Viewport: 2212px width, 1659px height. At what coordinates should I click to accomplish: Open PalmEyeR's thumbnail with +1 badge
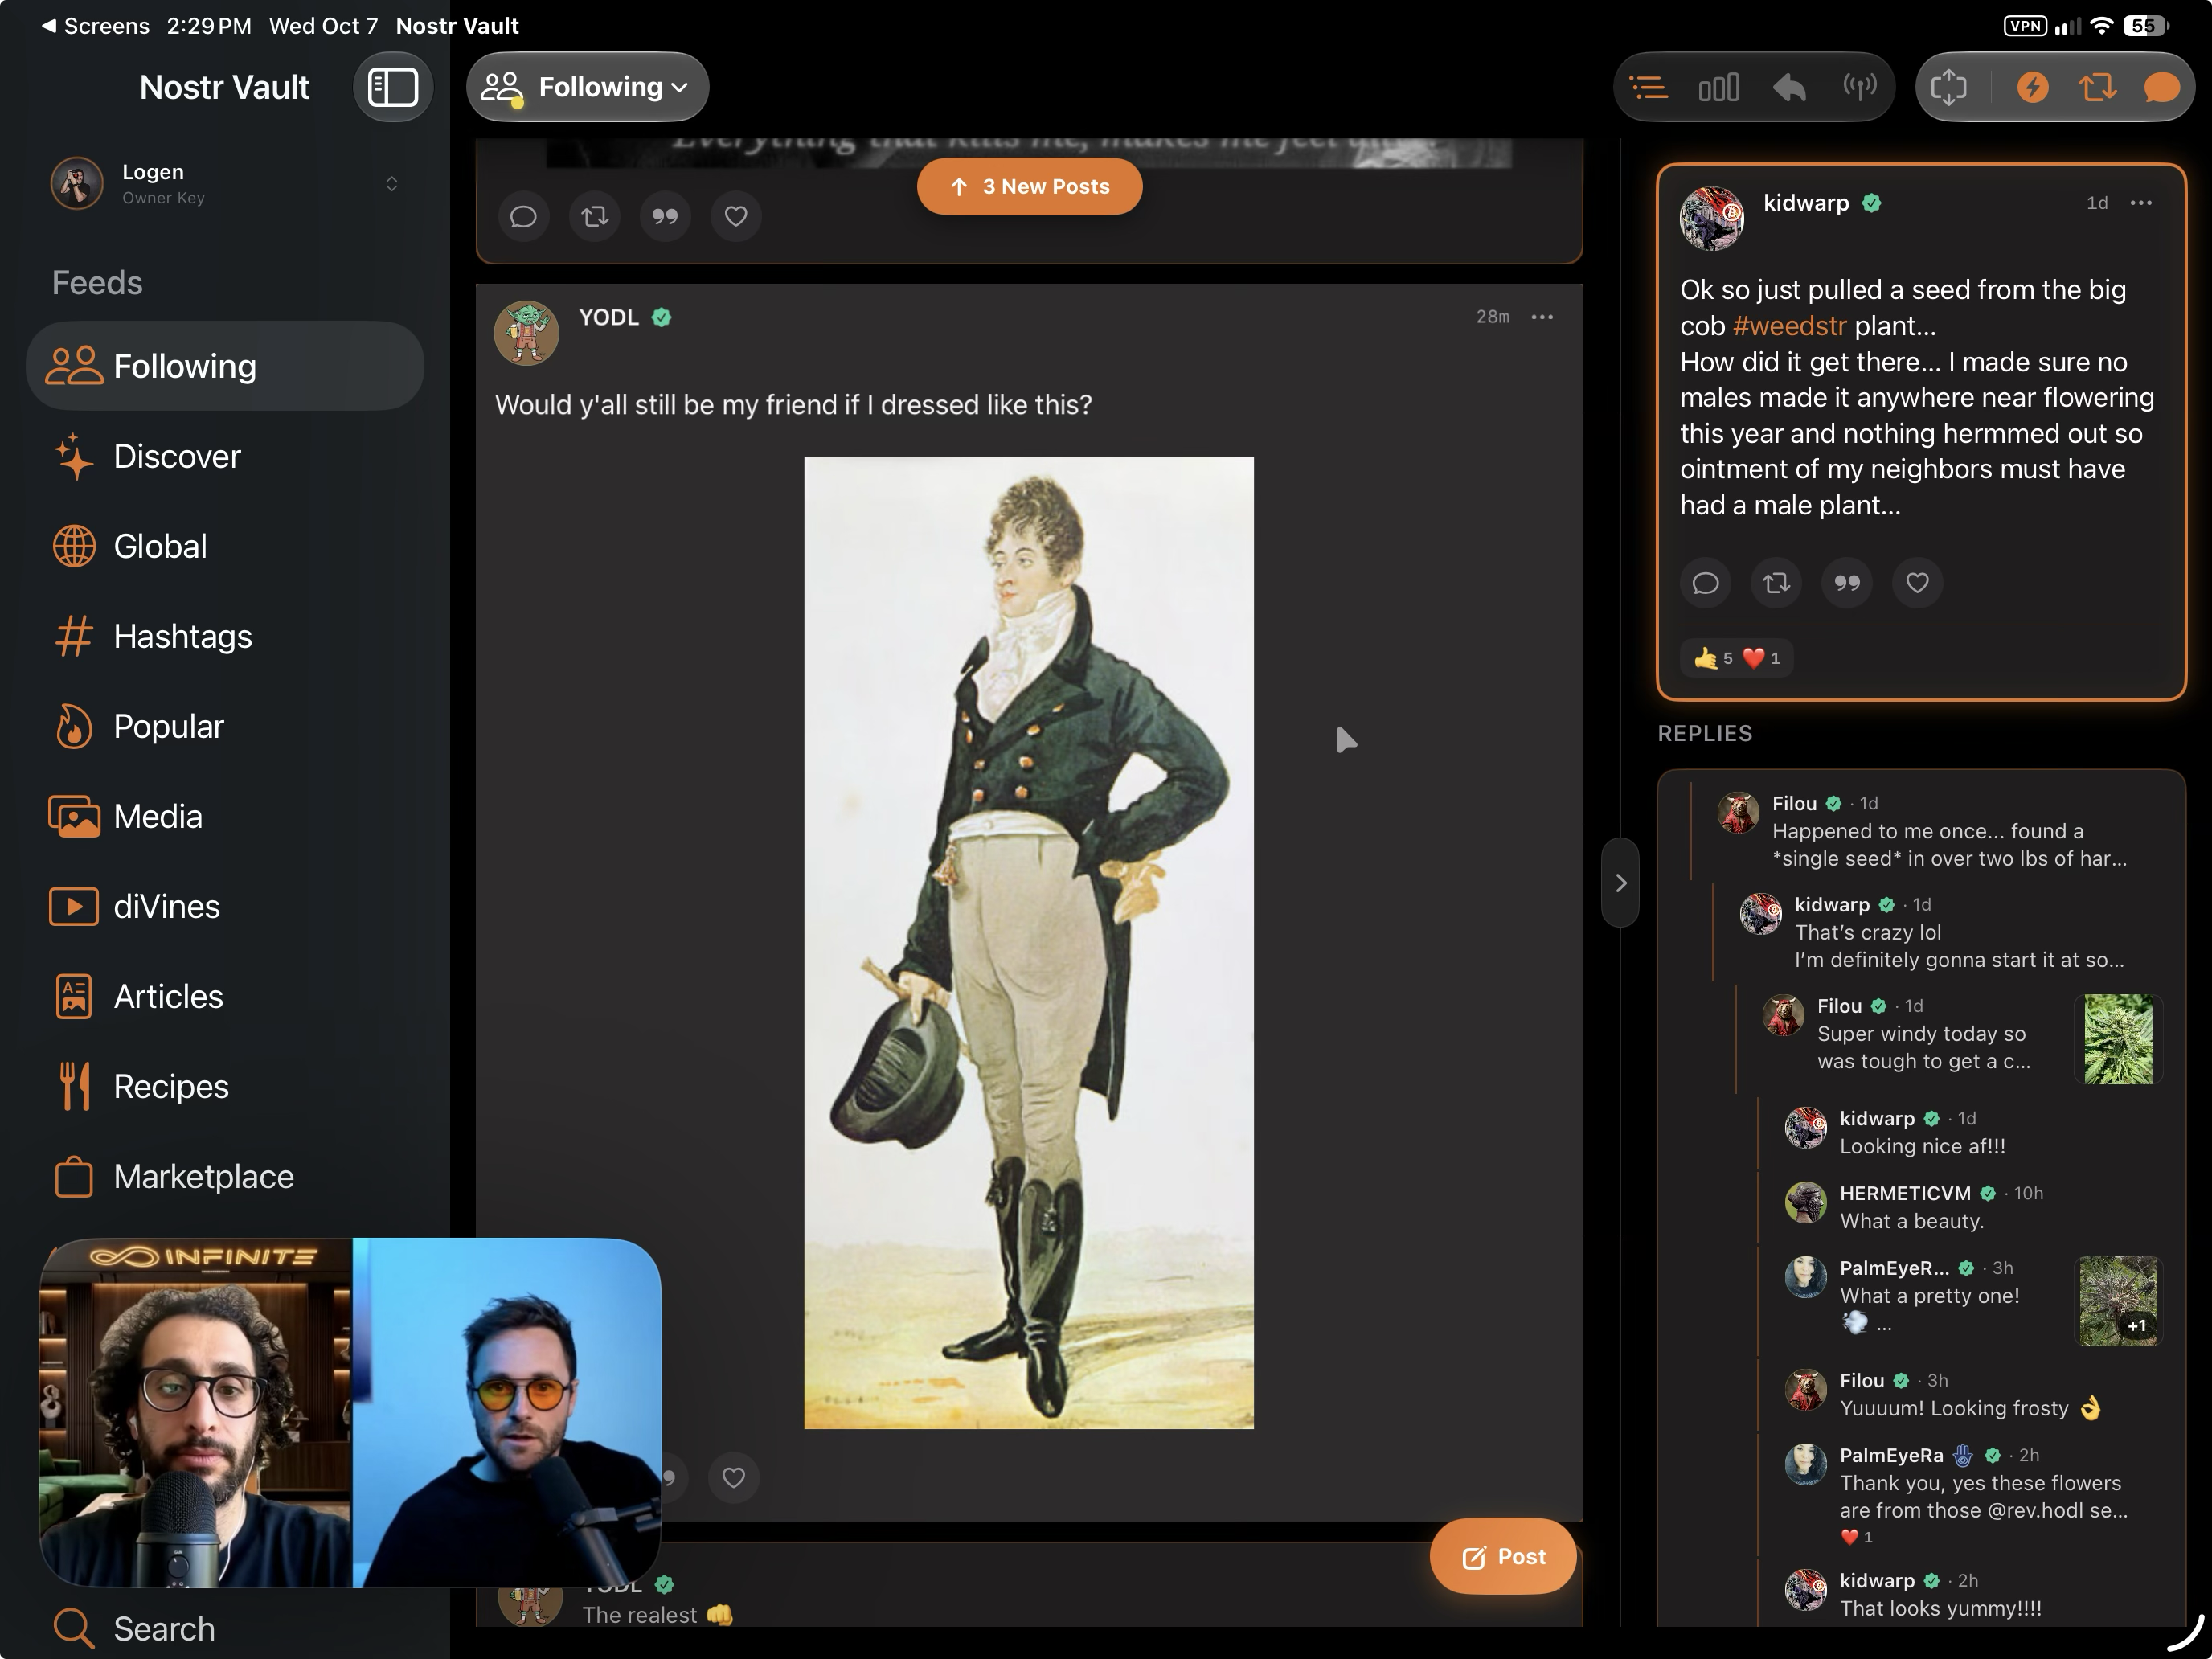pos(2118,1300)
